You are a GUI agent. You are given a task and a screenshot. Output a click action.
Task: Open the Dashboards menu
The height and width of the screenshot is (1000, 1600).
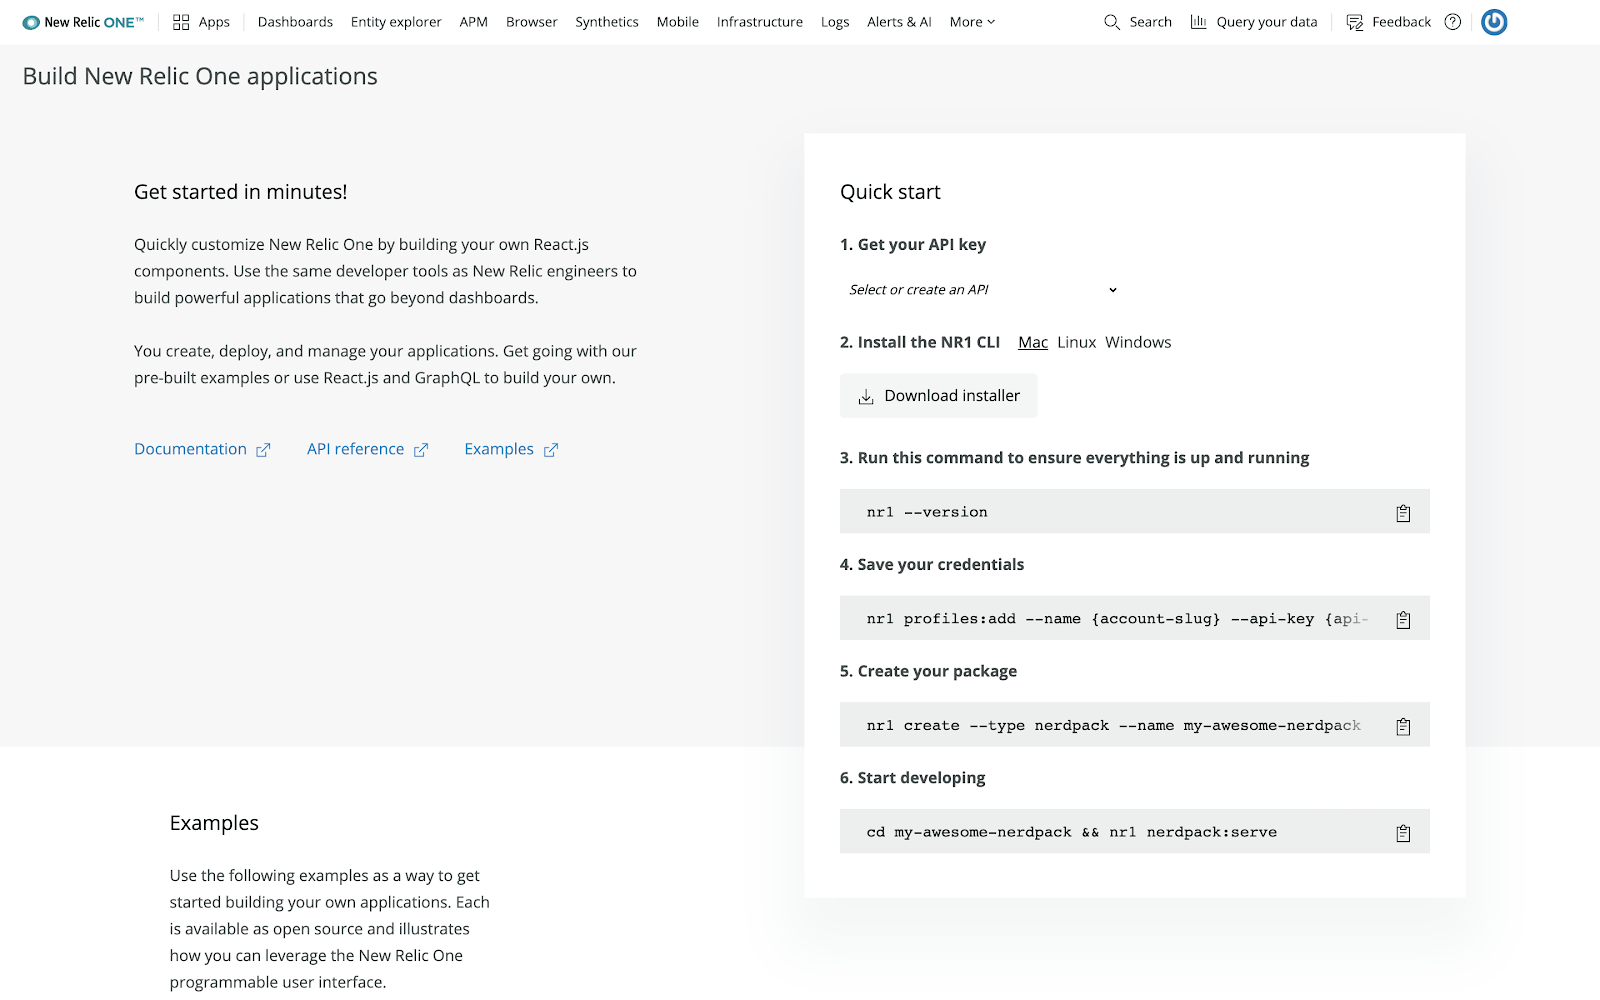[295, 21]
